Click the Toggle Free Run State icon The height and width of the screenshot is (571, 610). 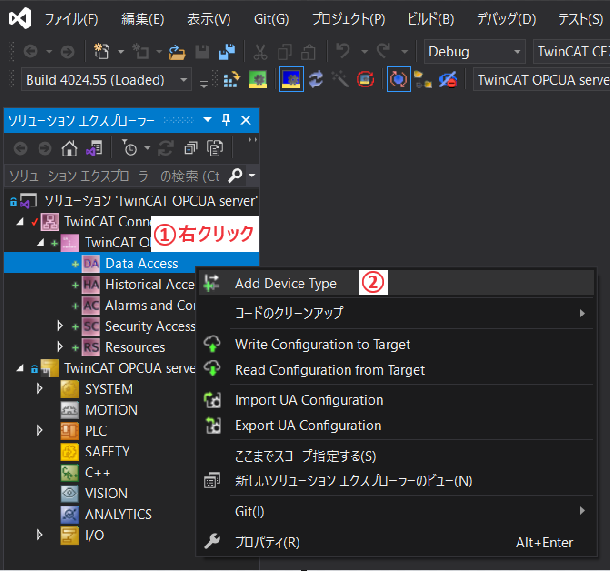pos(366,79)
